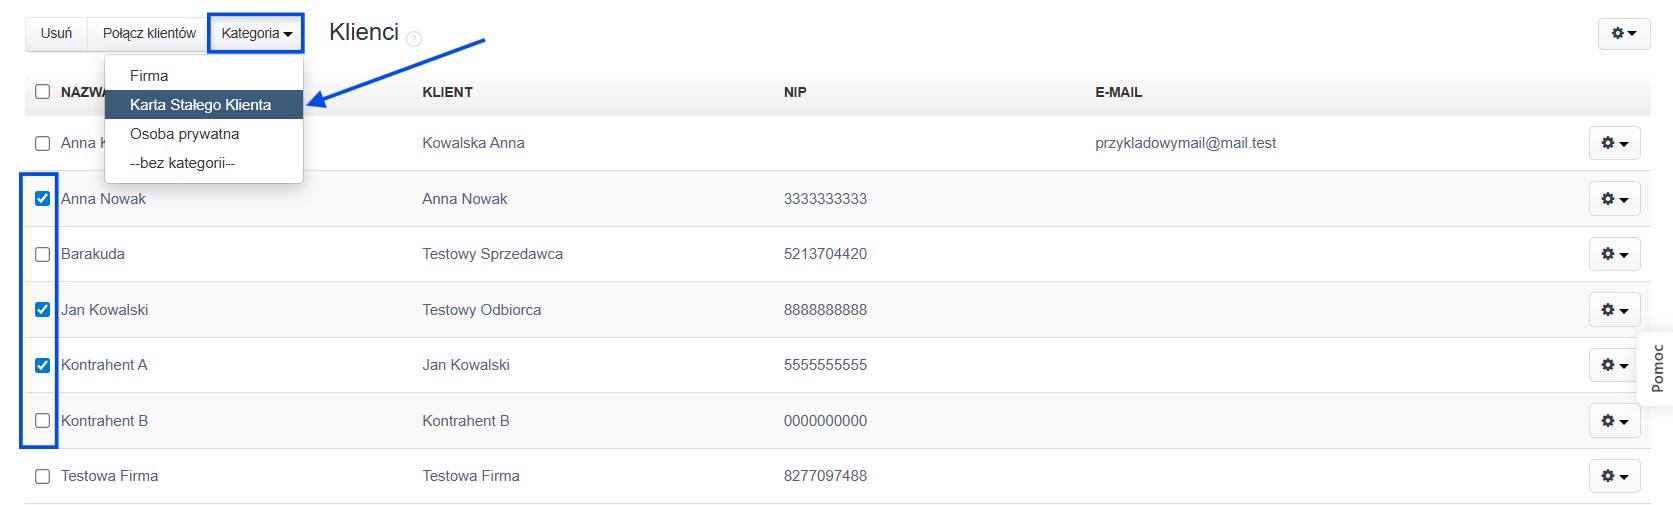Open the Barakuda client name
The height and width of the screenshot is (505, 1673).
(93, 254)
